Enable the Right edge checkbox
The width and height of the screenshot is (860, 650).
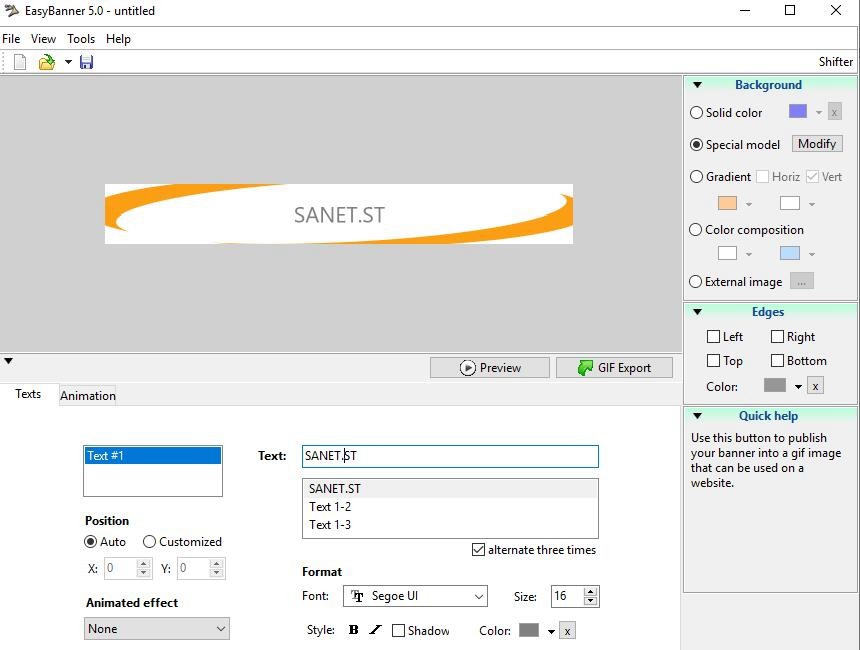[x=777, y=336]
